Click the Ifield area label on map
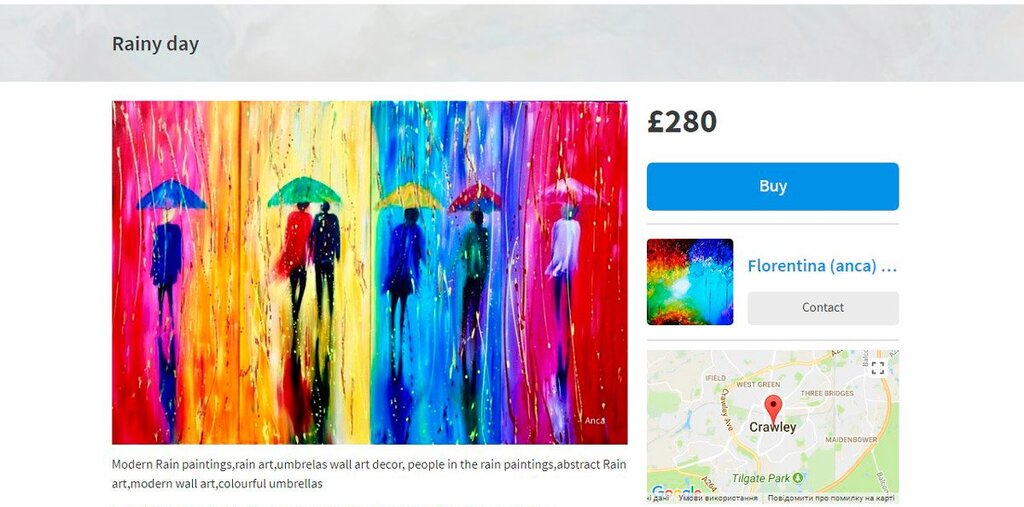 (716, 378)
